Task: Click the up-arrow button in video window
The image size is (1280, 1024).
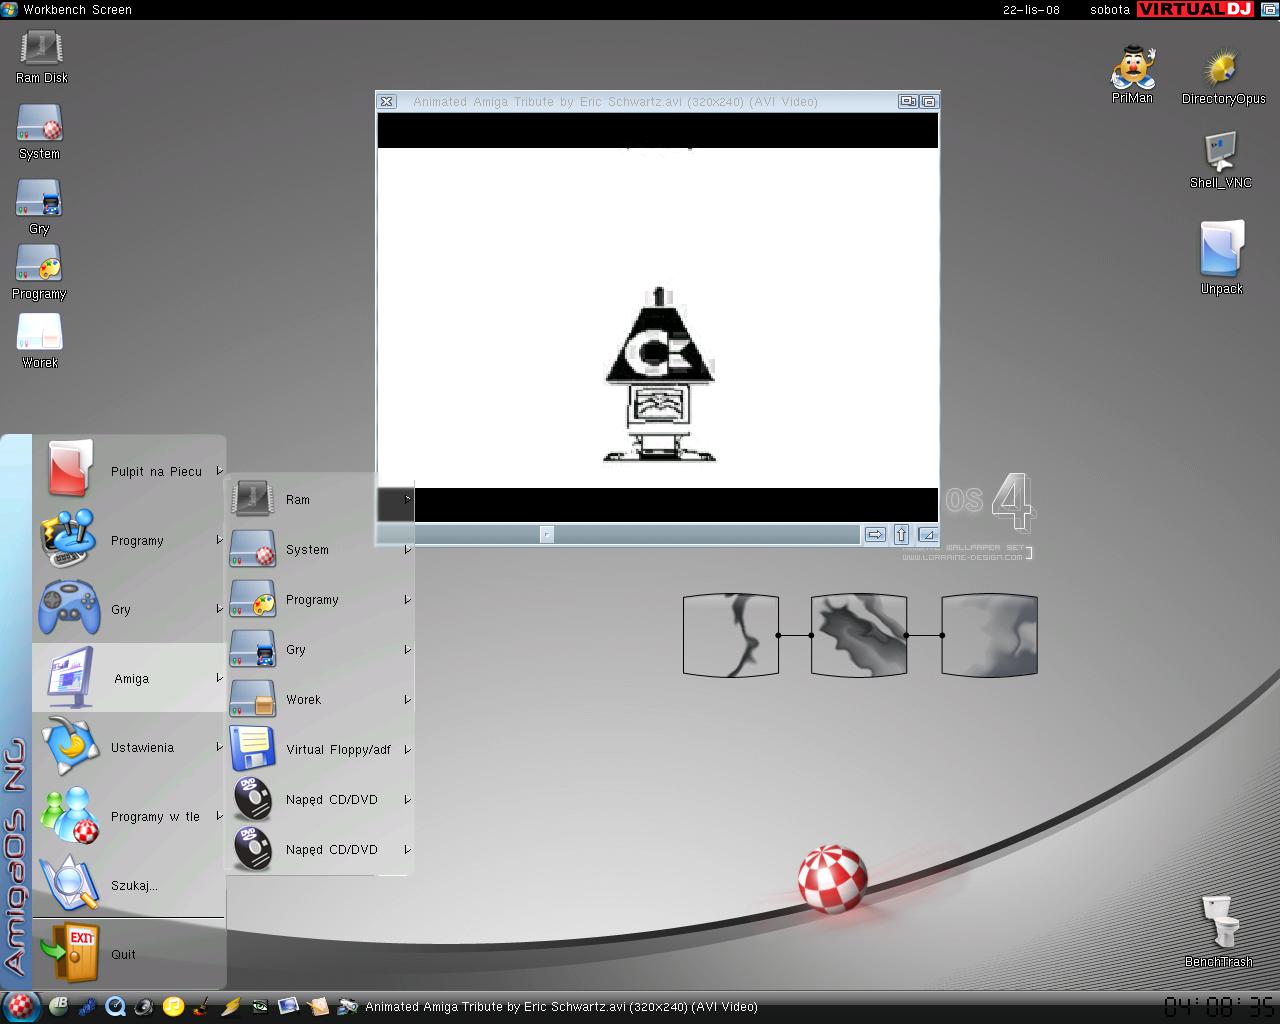Action: click(x=901, y=534)
